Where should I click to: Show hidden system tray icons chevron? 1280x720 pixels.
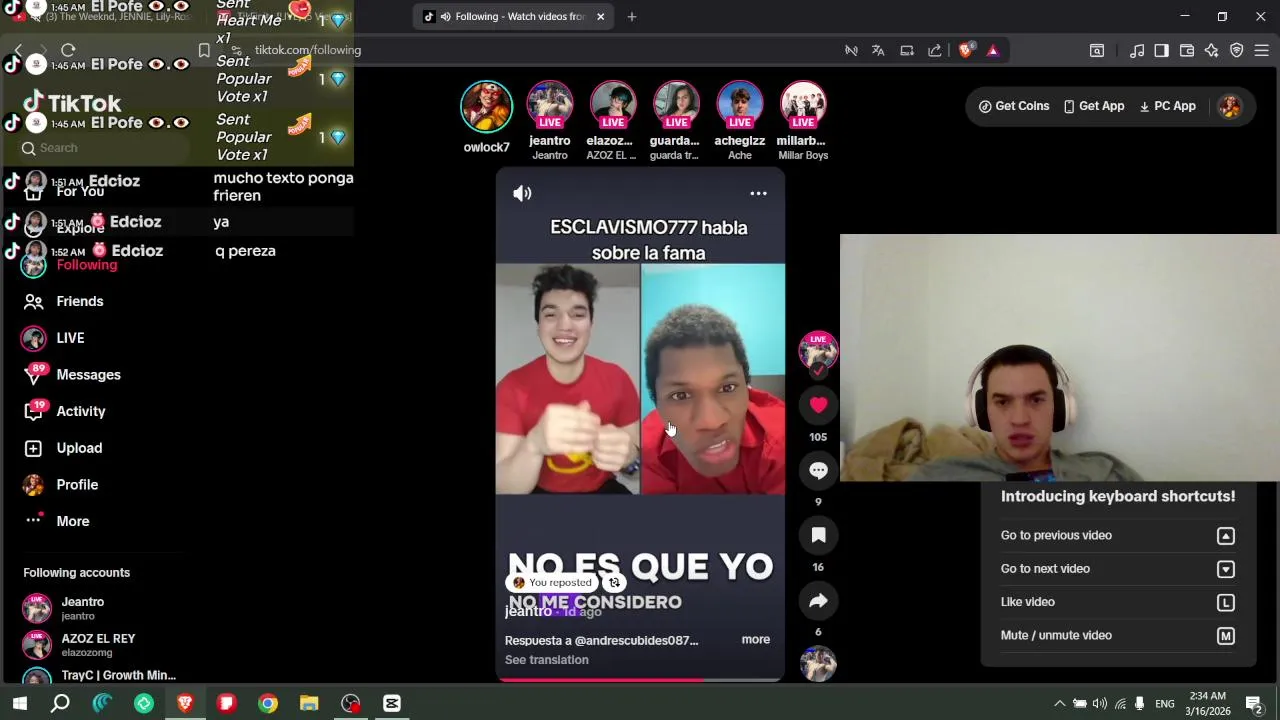pyautogui.click(x=1060, y=703)
